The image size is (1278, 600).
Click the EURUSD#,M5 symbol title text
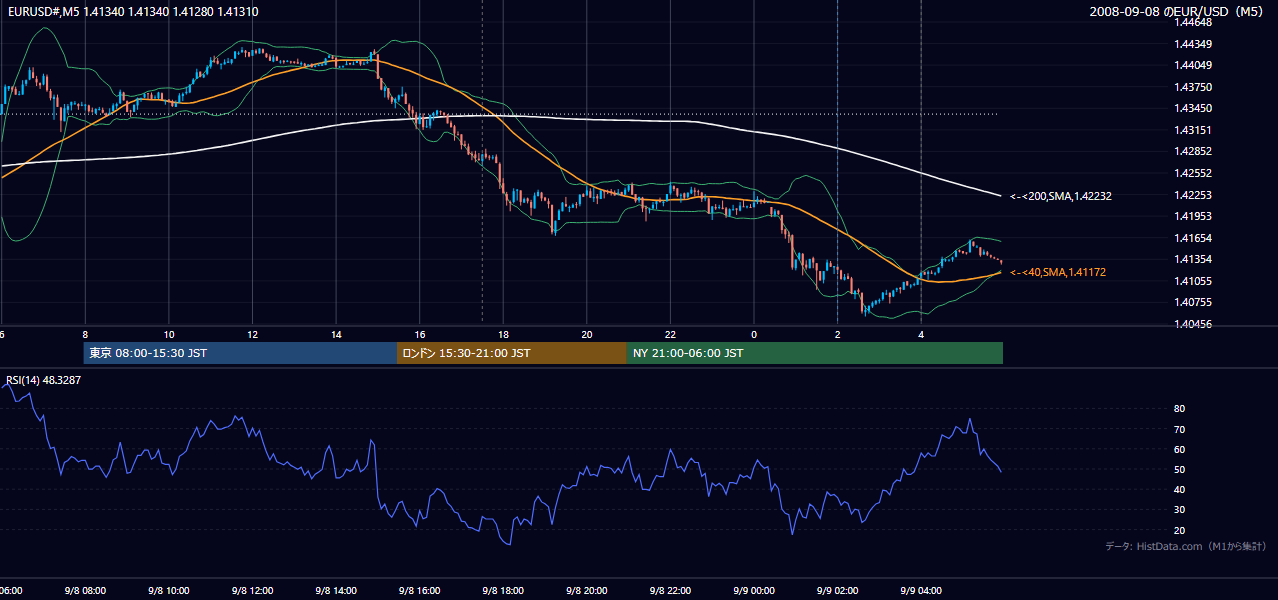click(42, 11)
